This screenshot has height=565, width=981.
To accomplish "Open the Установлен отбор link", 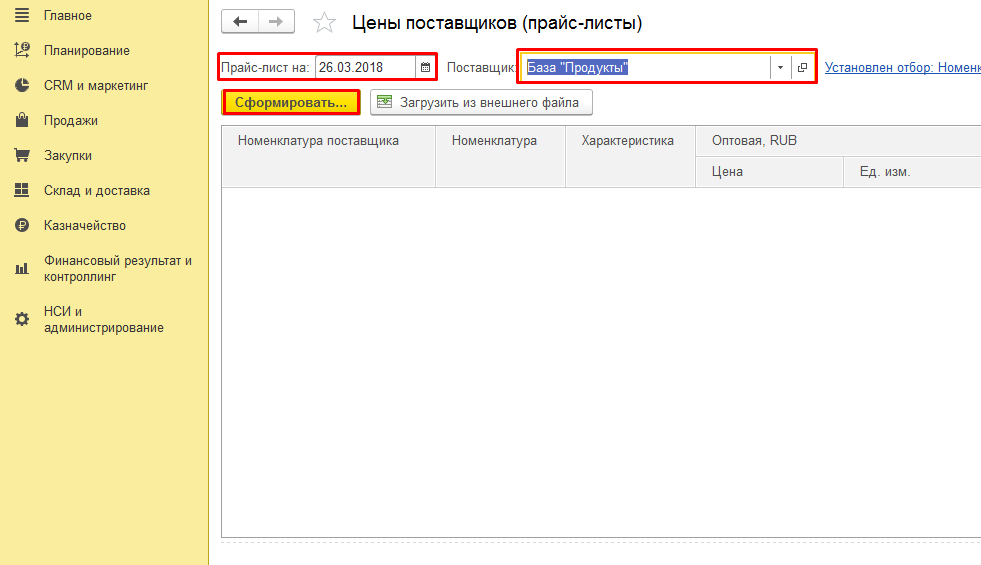I will tap(902, 67).
